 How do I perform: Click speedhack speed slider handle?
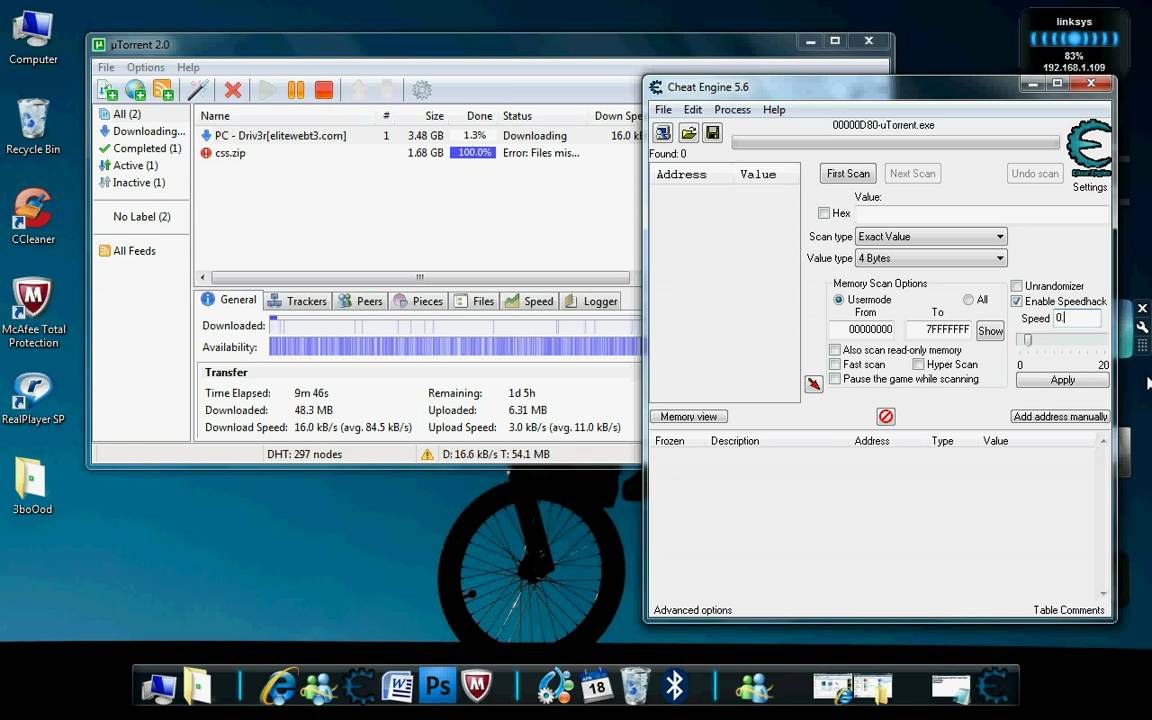pyautogui.click(x=1027, y=339)
